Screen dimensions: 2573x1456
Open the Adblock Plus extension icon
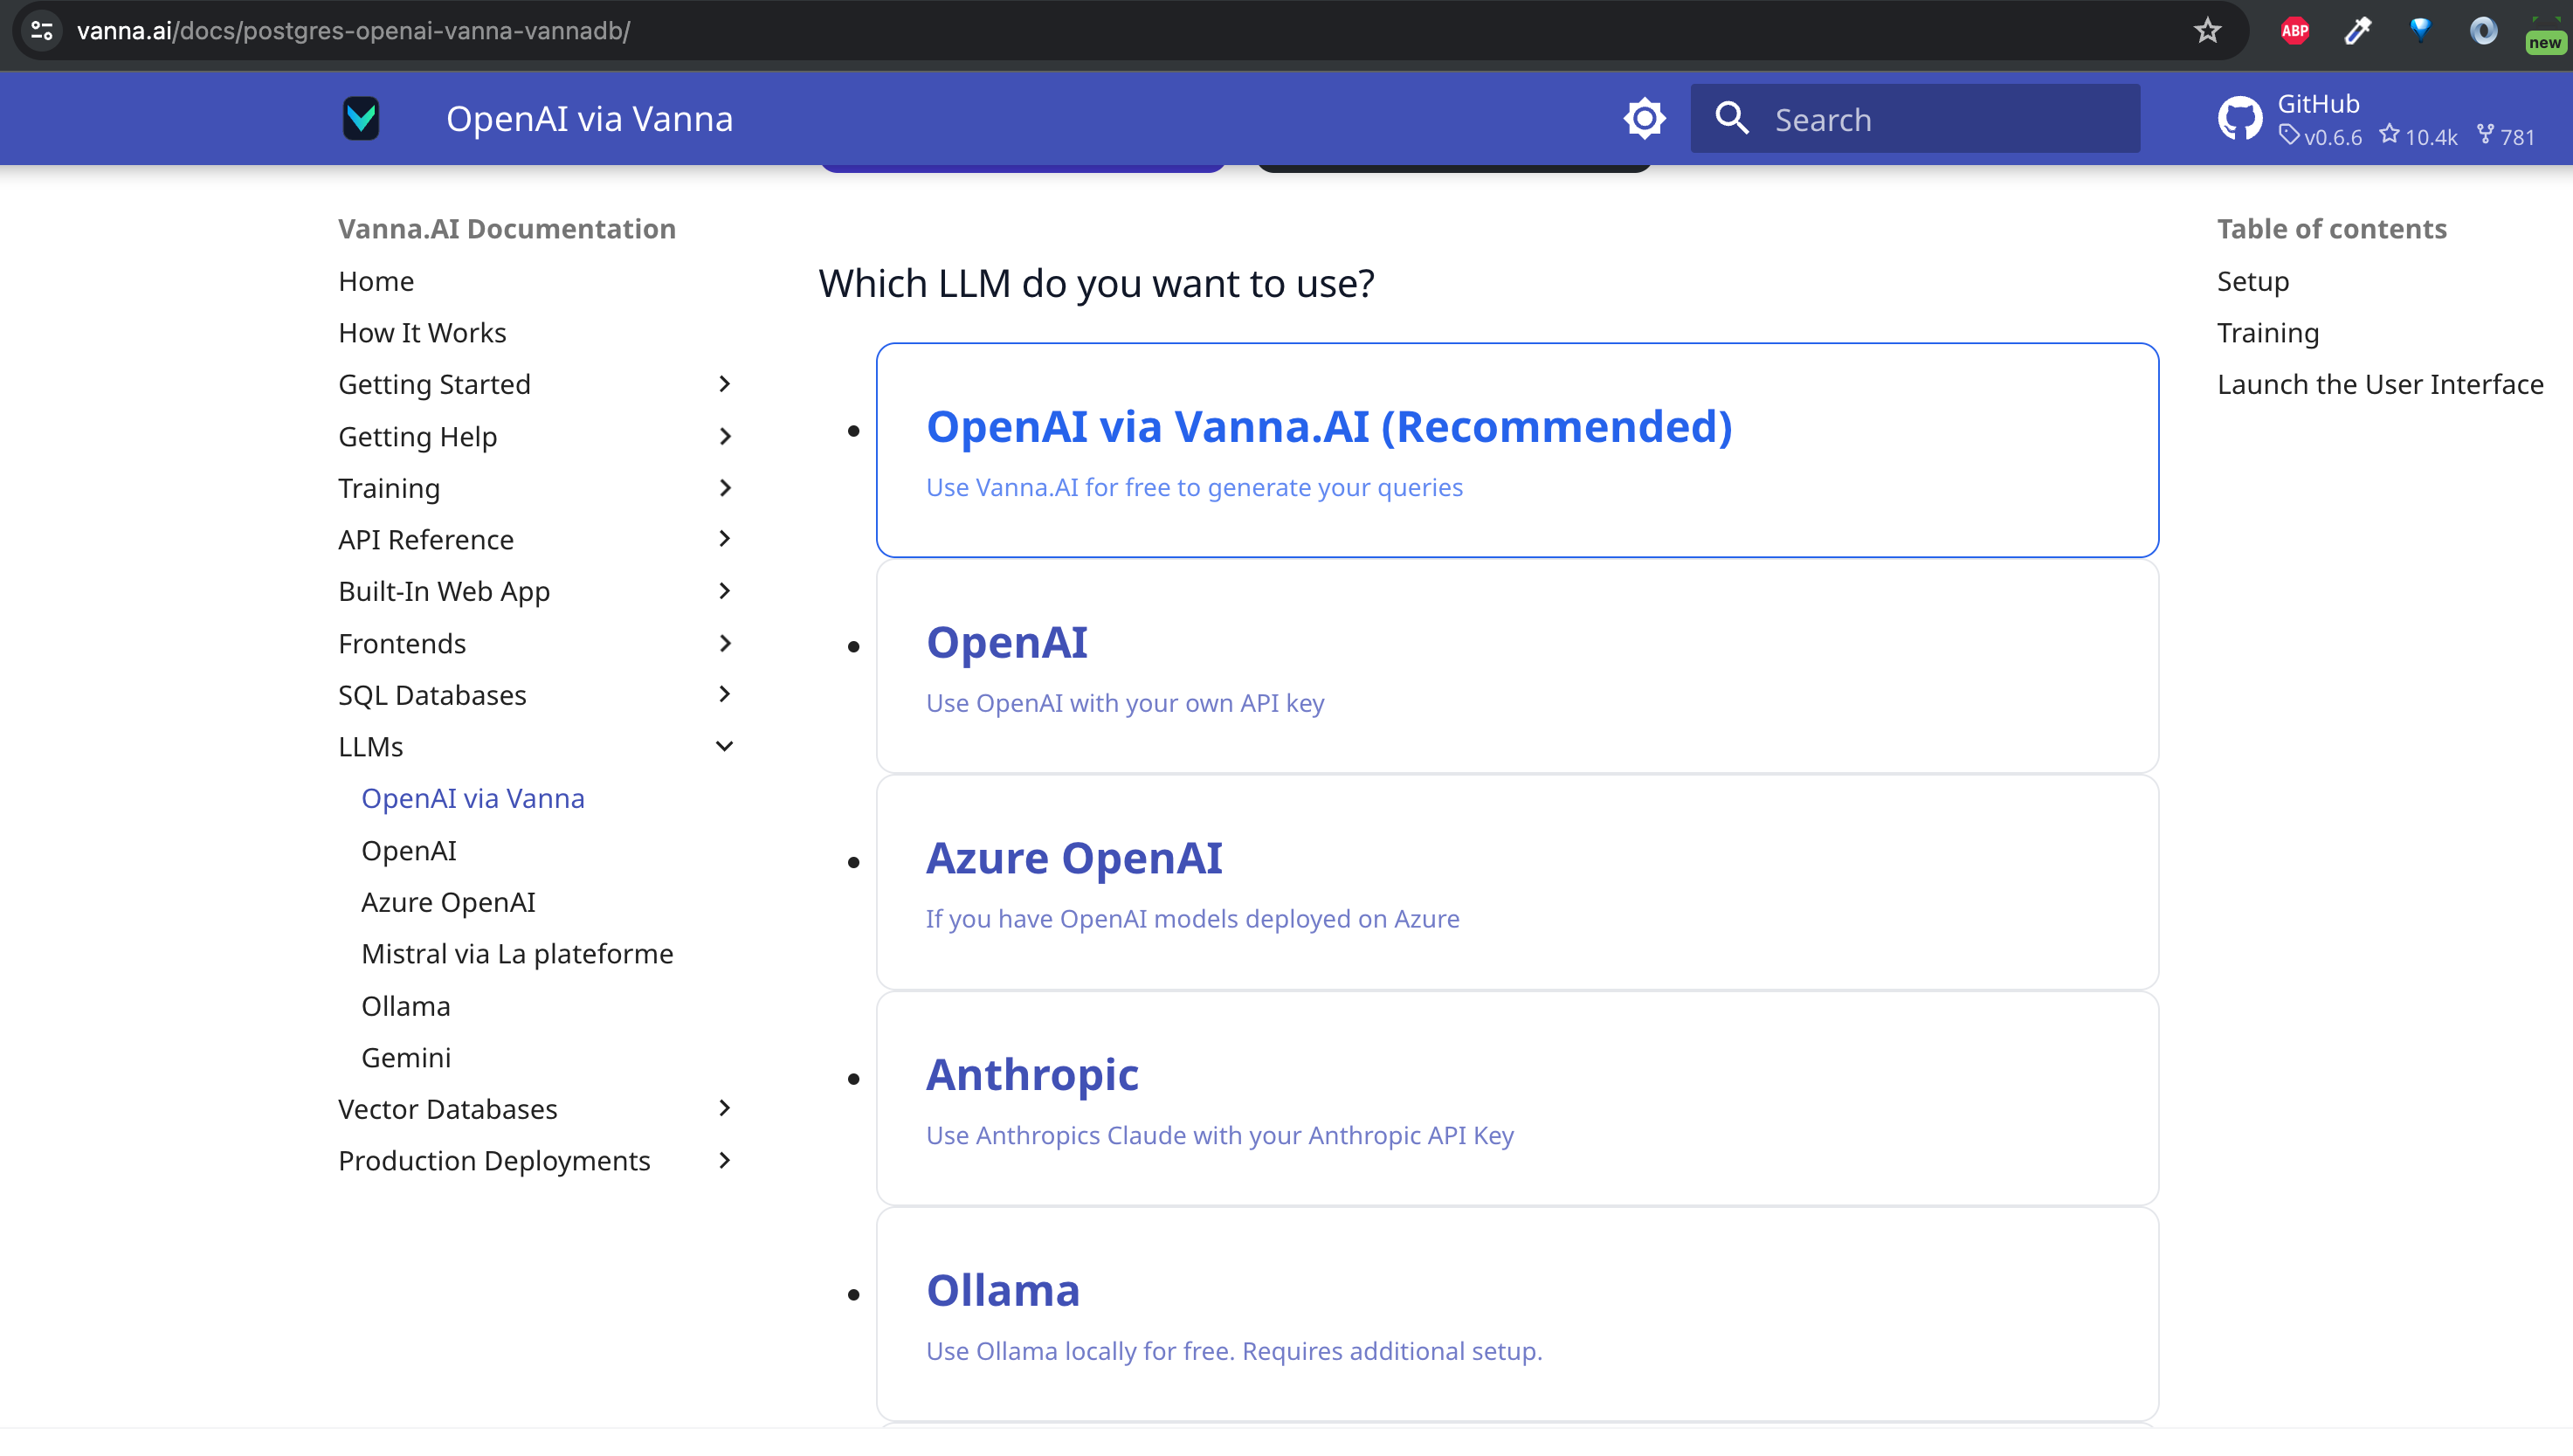click(2294, 31)
